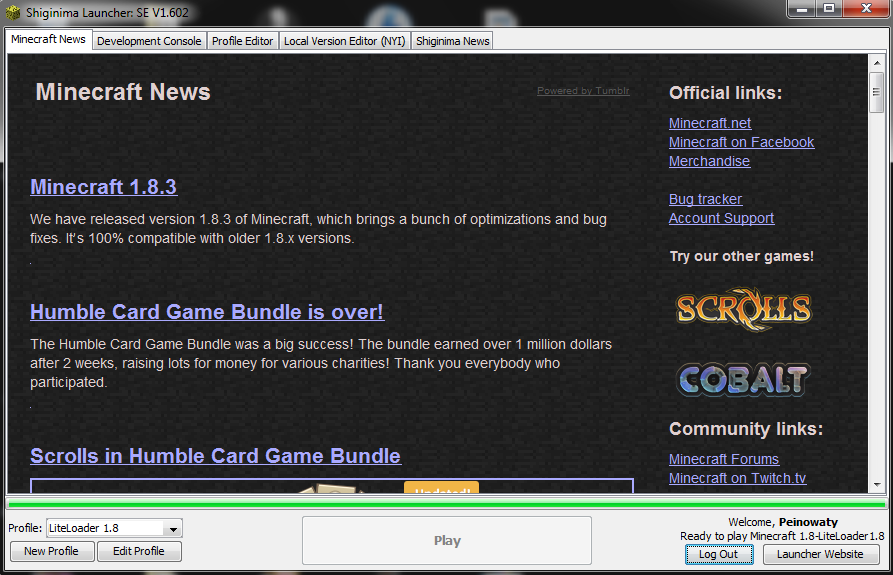Viewport: 893px width, 575px height.
Task: Click the Humble bundle image thumbnail
Action: click(x=332, y=486)
